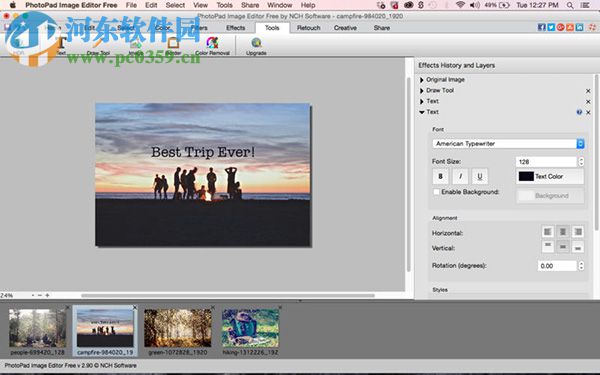Image resolution: width=600 pixels, height=375 pixels.
Task: Toggle bold text formatting
Action: [440, 176]
